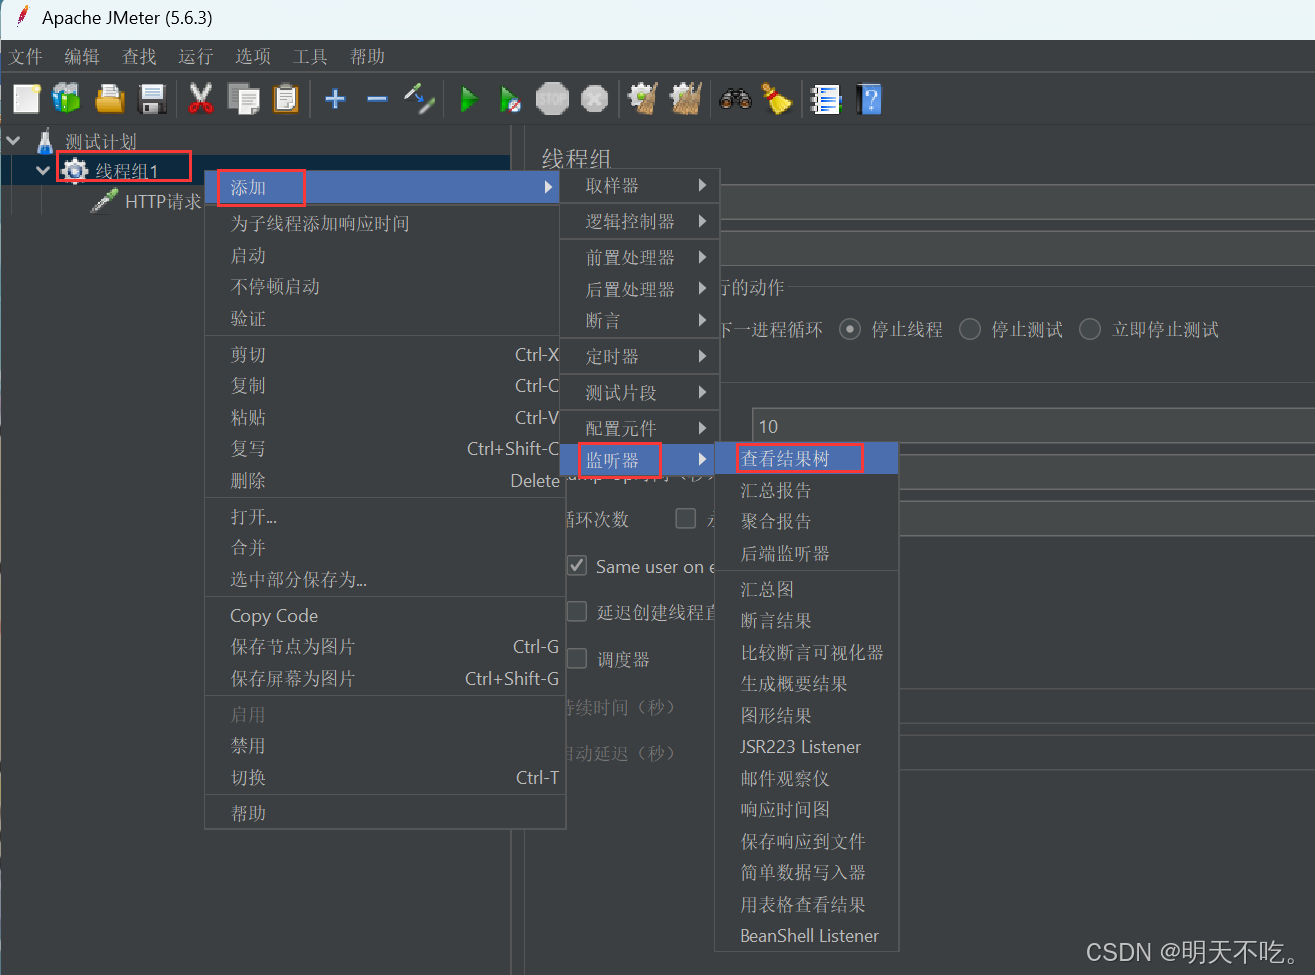Click the Stop test icon
This screenshot has height=975, width=1315.
click(x=552, y=98)
